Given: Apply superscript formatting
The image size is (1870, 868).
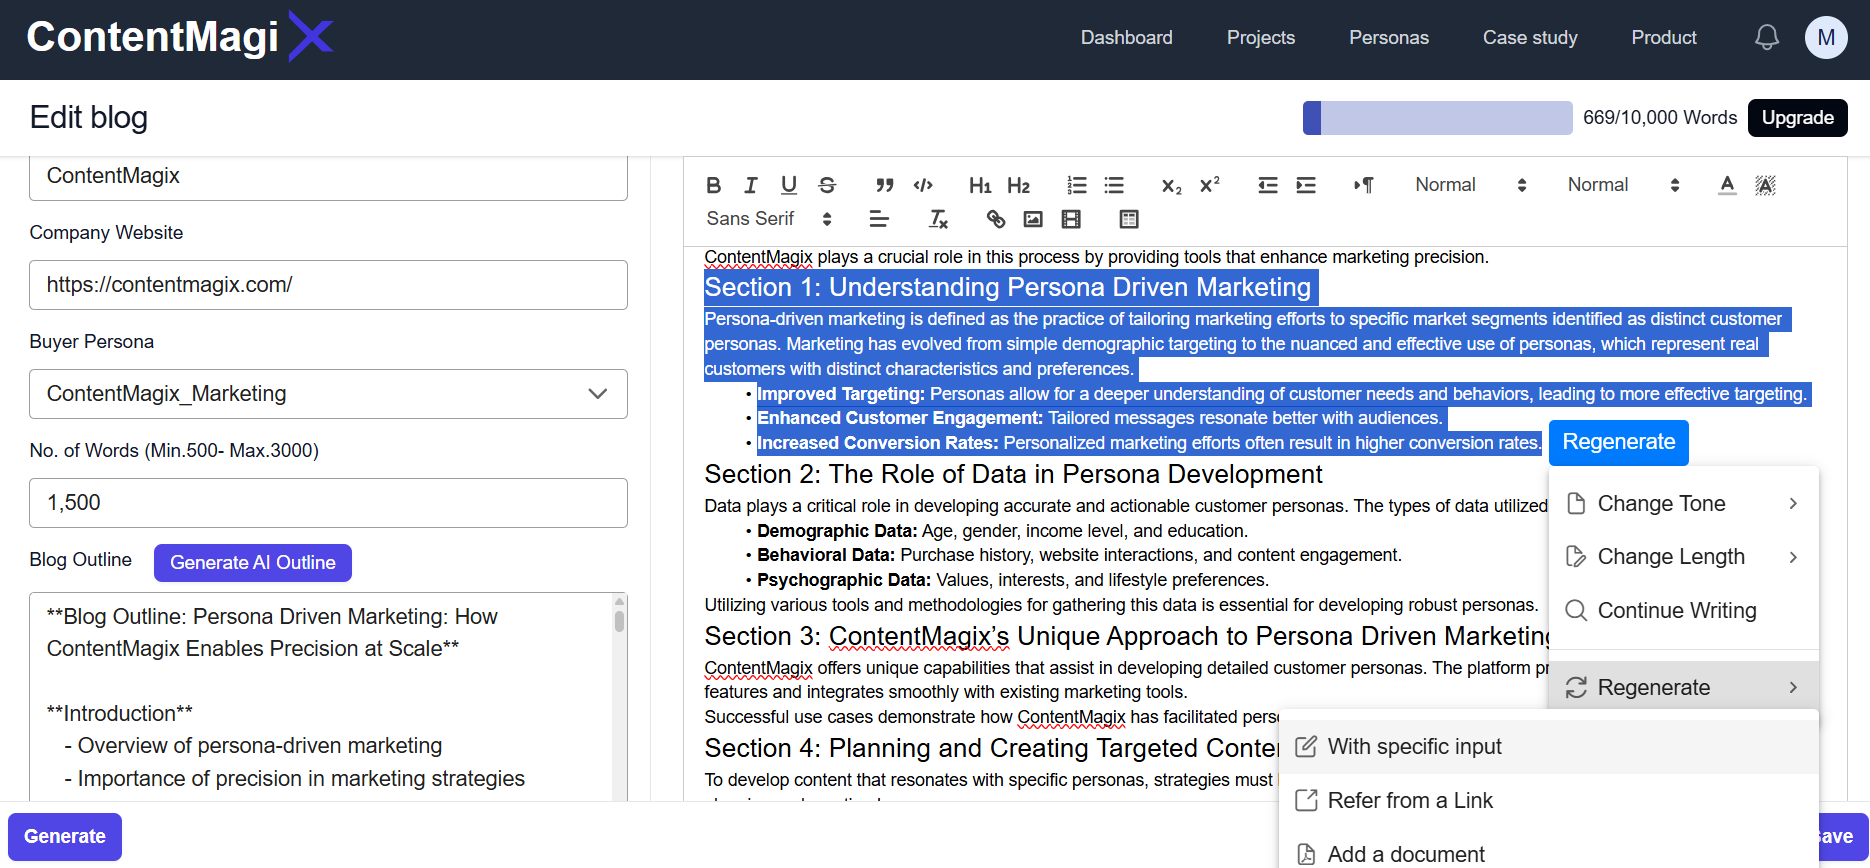Looking at the screenshot, I should 1210,185.
